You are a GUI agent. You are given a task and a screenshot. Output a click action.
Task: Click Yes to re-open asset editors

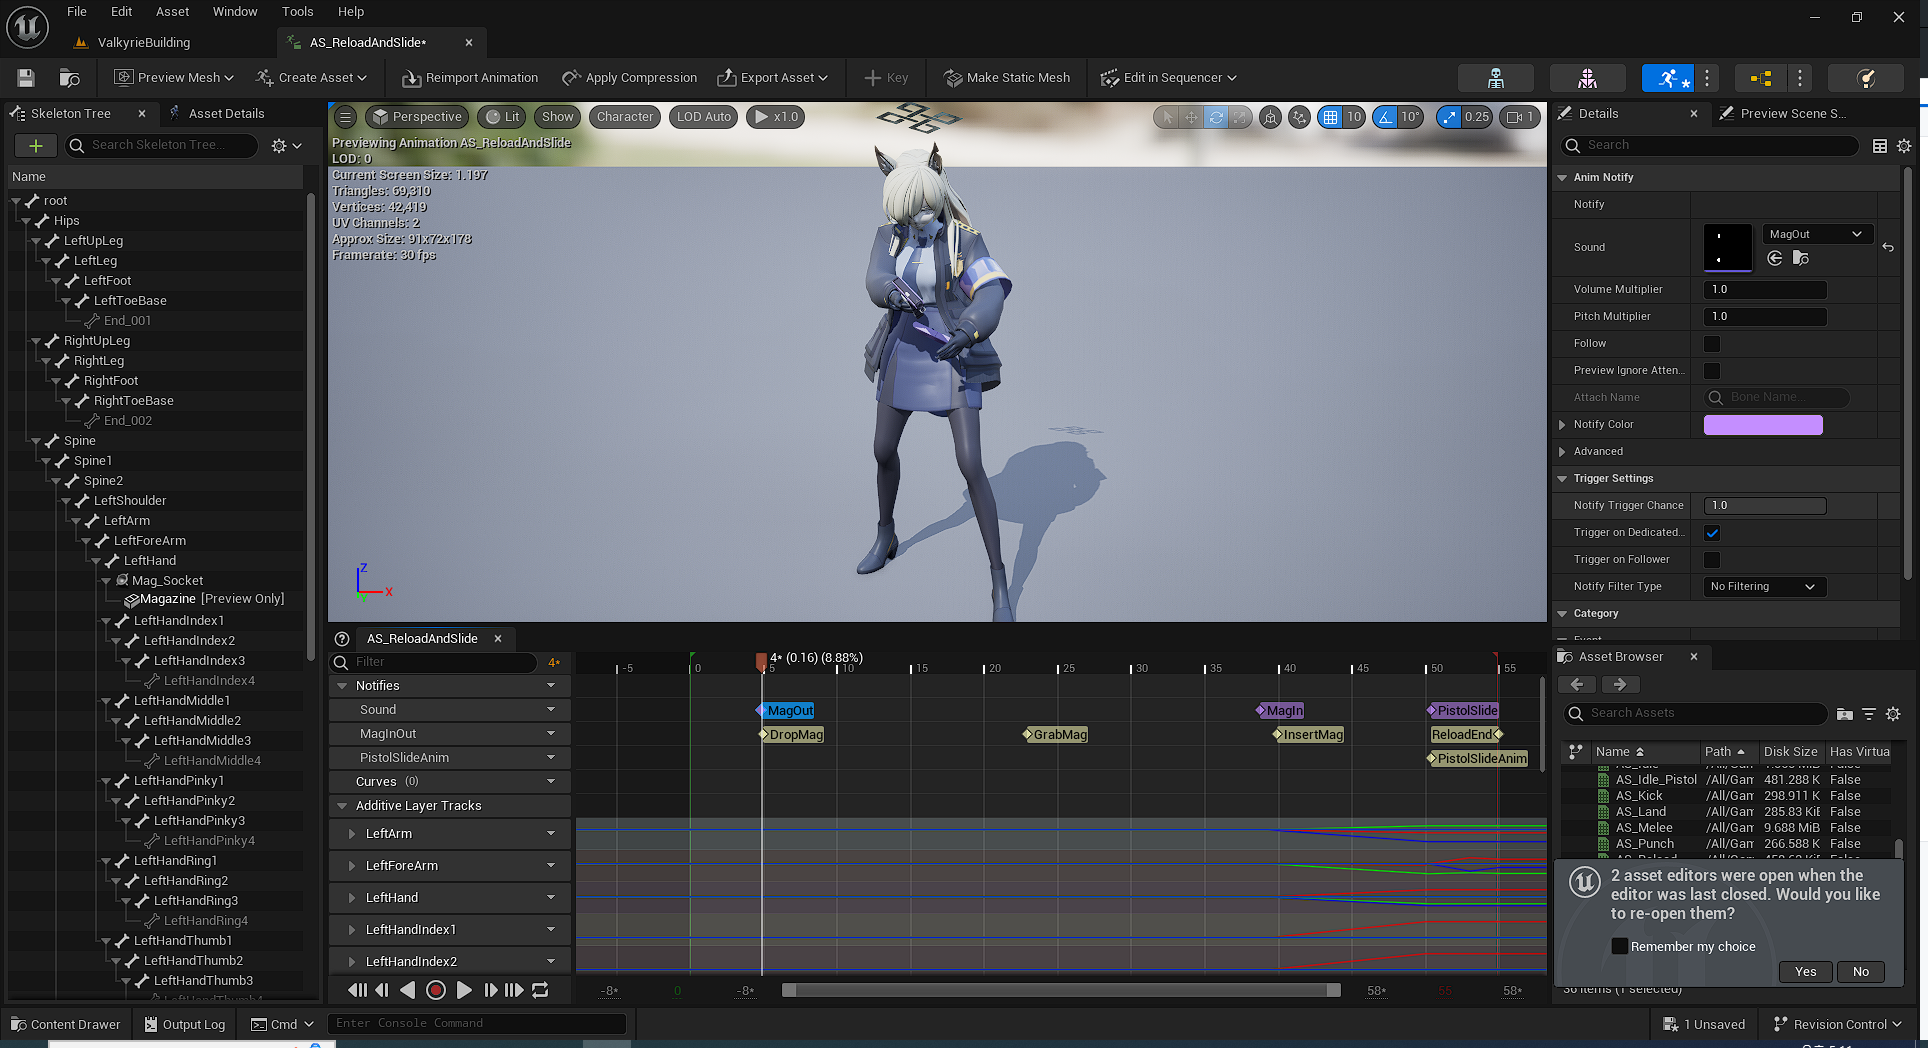click(x=1805, y=972)
